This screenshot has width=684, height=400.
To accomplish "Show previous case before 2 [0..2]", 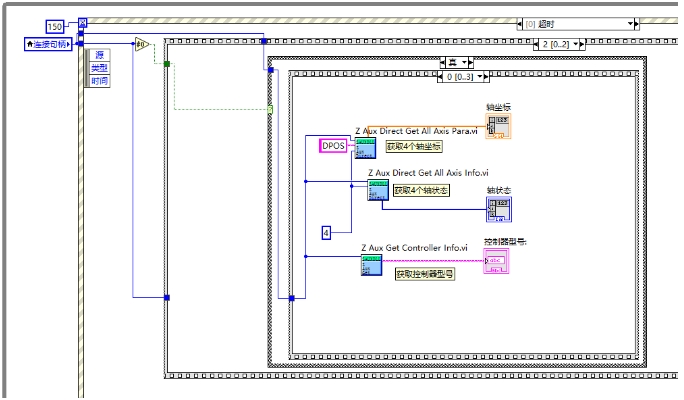I will [x=536, y=44].
